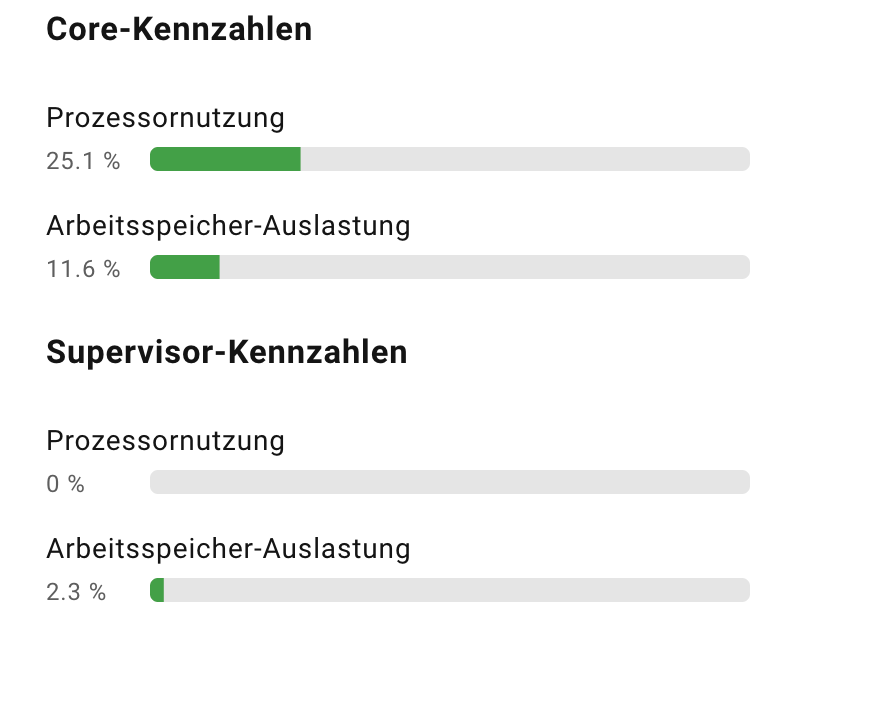Click the green fill of Core Arbeitsspeicher bar

(x=184, y=267)
